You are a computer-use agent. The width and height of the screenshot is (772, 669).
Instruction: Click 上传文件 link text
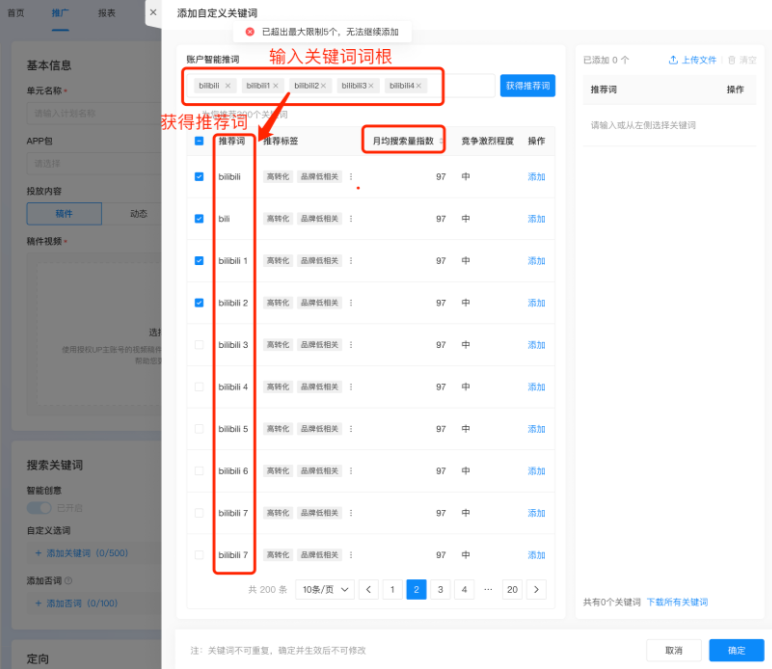tap(699, 60)
